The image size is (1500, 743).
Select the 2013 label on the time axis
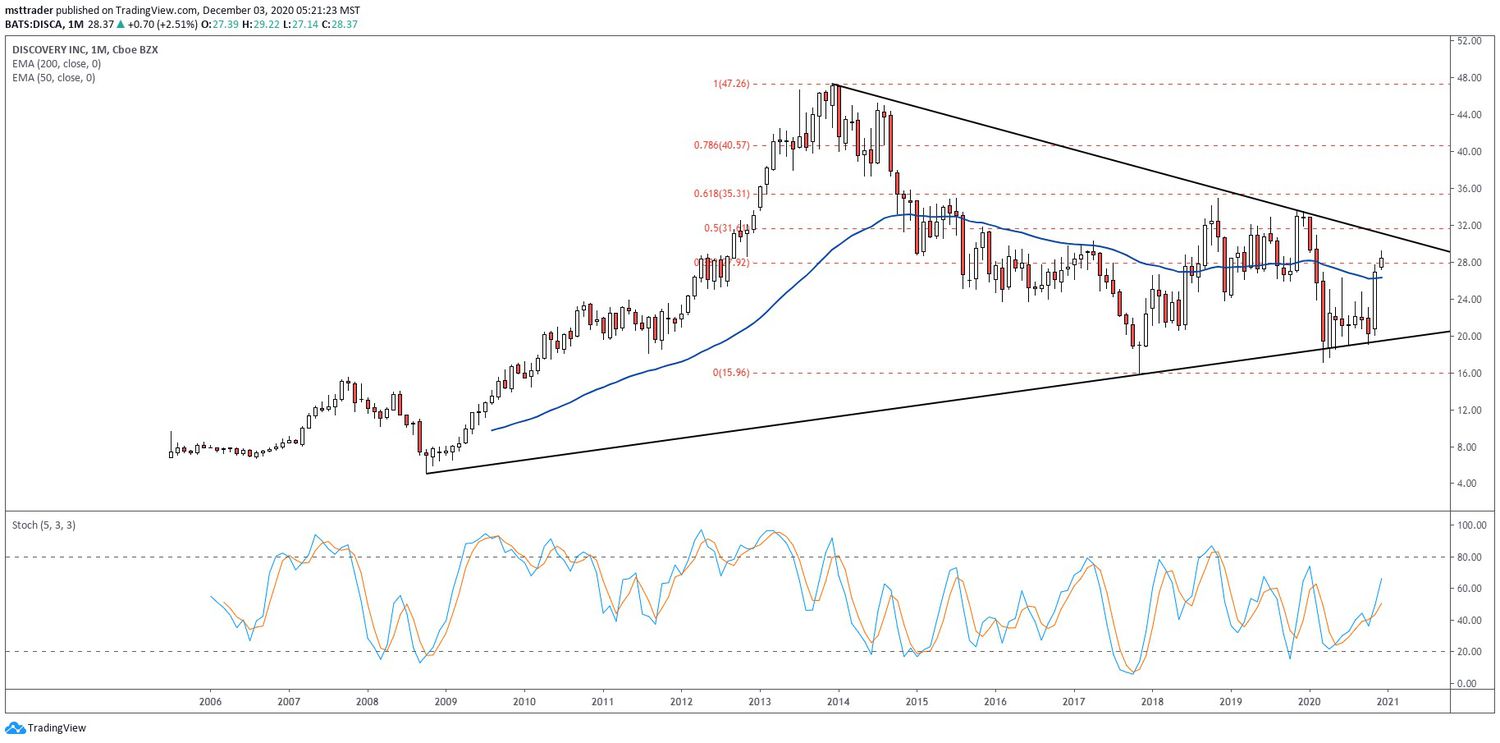point(760,703)
